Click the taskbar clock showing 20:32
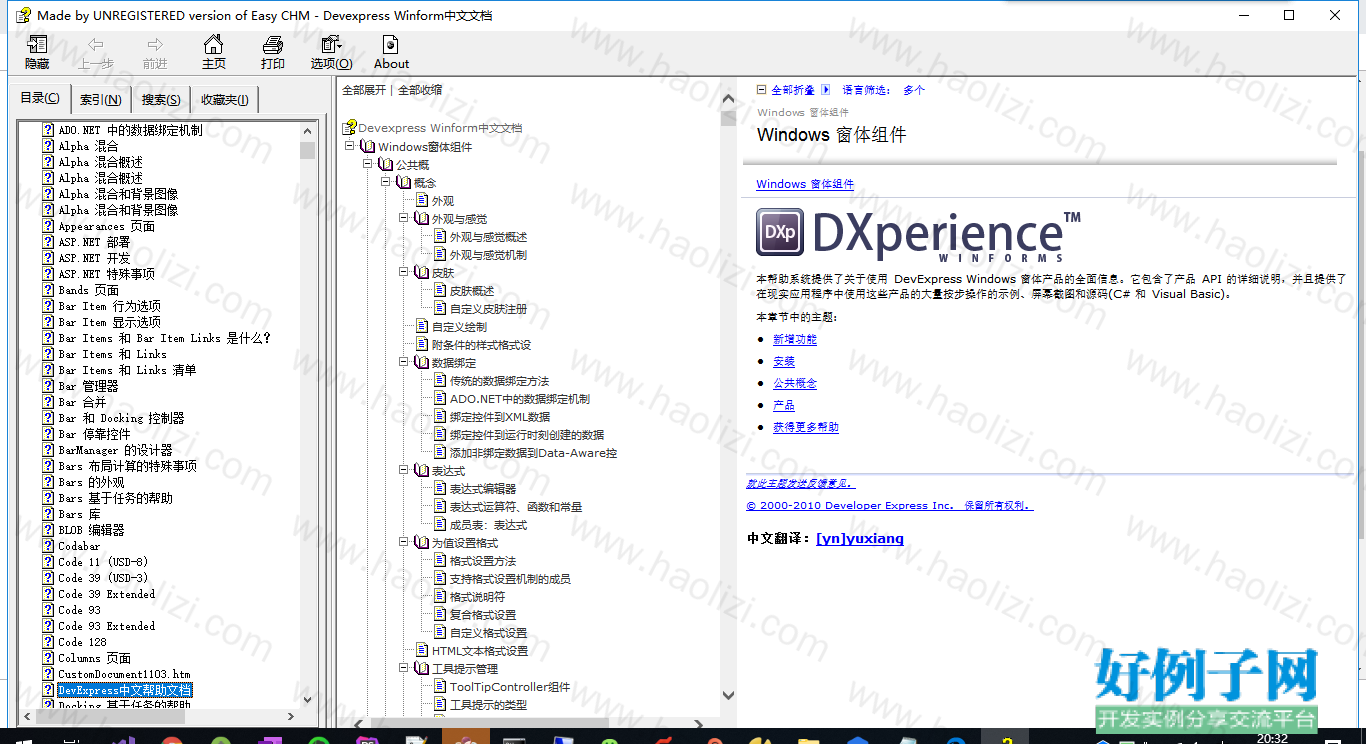 [x=1272, y=738]
